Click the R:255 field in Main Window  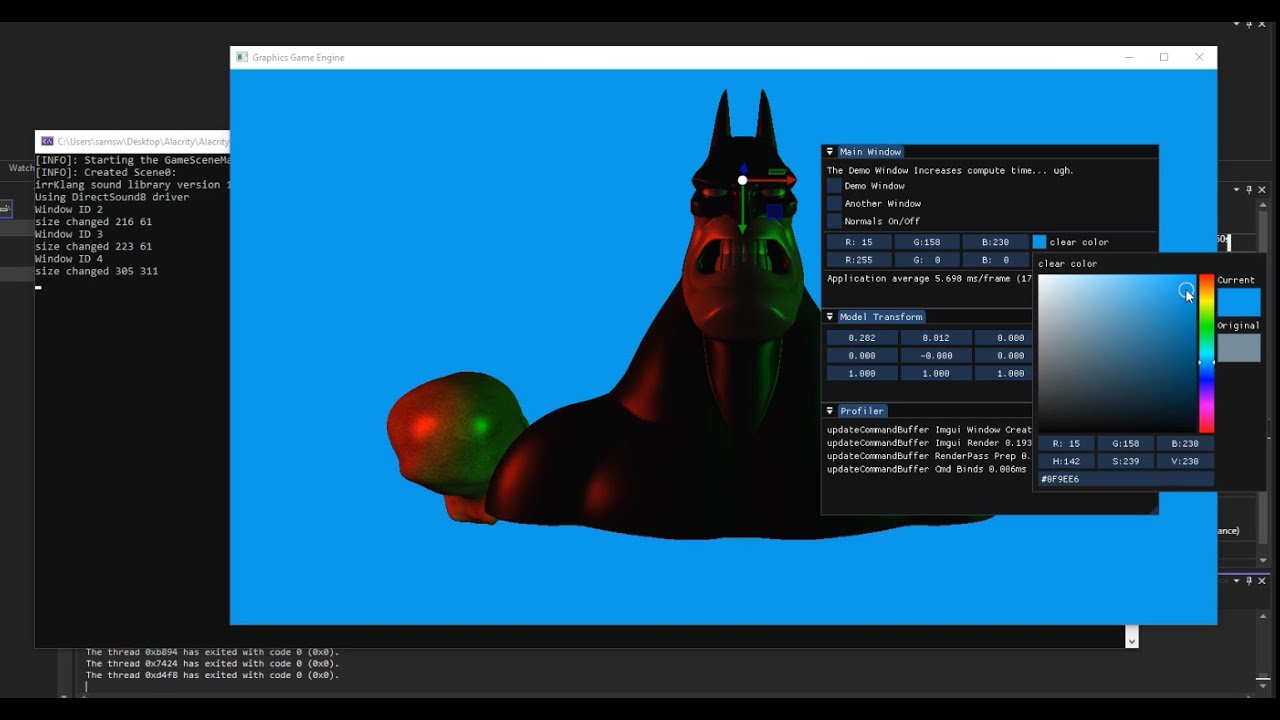click(x=858, y=260)
